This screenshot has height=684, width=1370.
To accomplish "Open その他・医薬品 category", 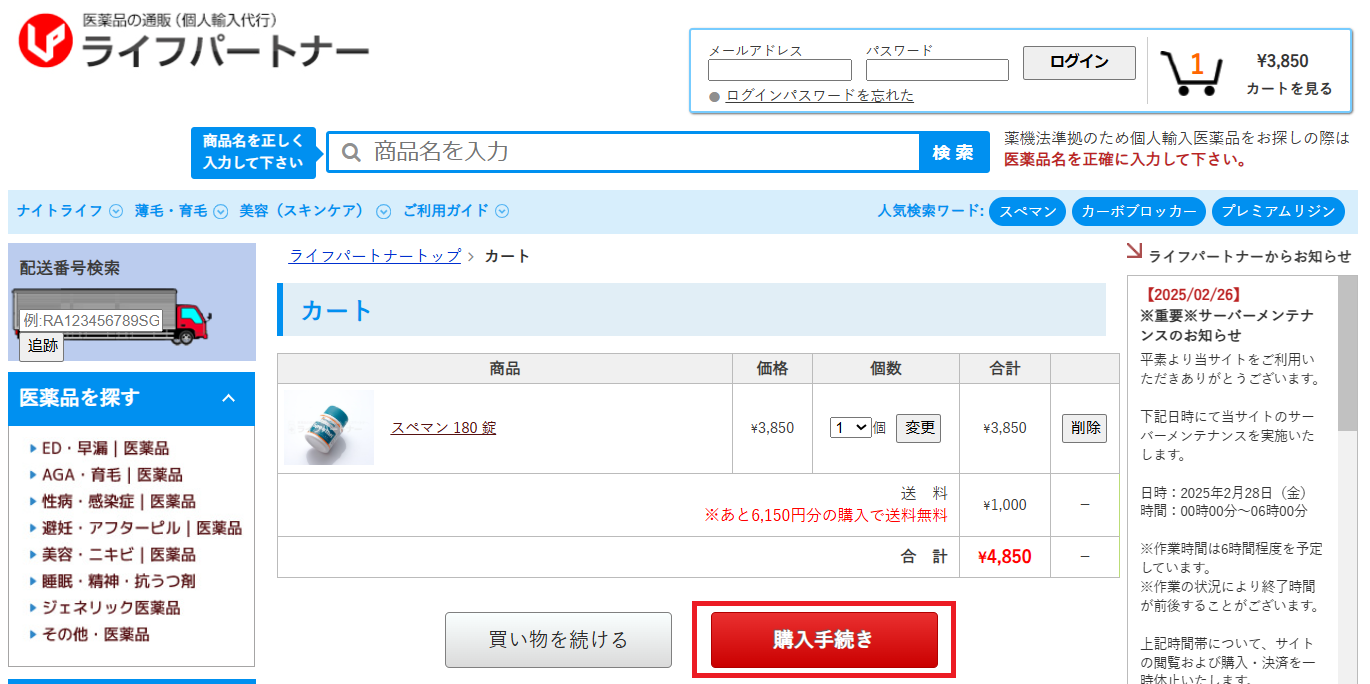I will click(95, 635).
